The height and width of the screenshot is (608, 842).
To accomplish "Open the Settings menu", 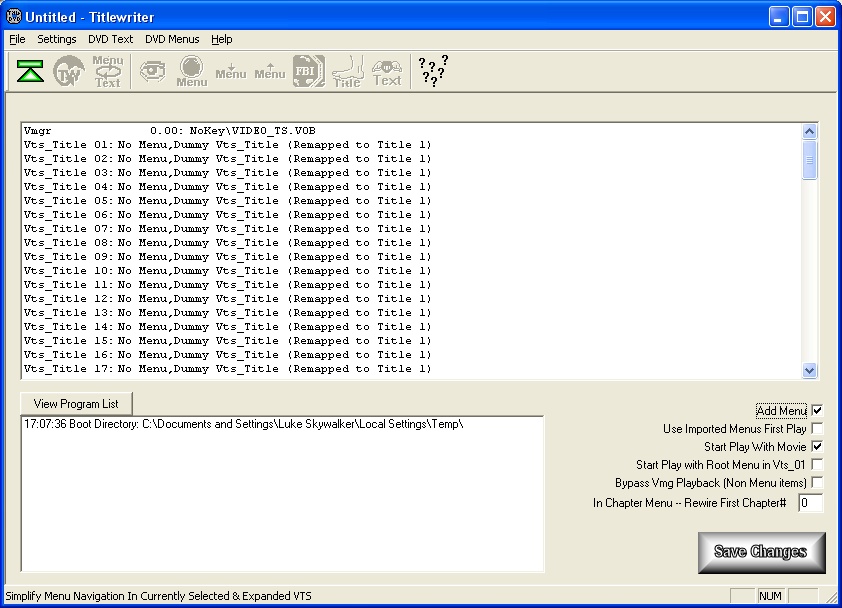I will (x=57, y=39).
